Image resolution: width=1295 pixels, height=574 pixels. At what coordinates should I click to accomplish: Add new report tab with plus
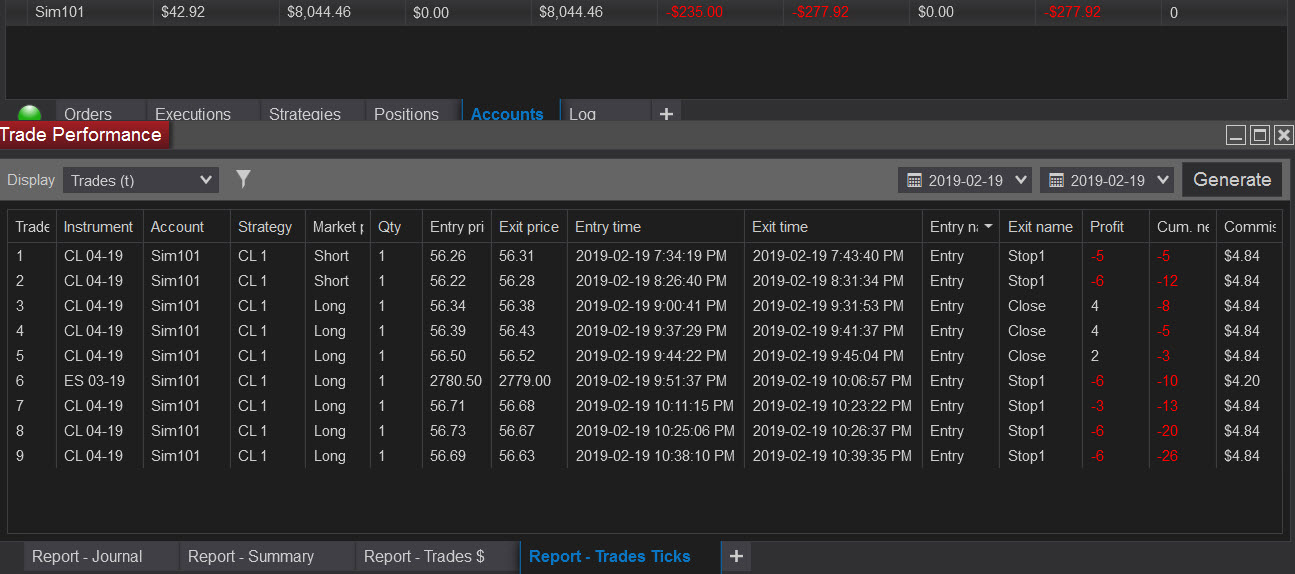[x=736, y=556]
